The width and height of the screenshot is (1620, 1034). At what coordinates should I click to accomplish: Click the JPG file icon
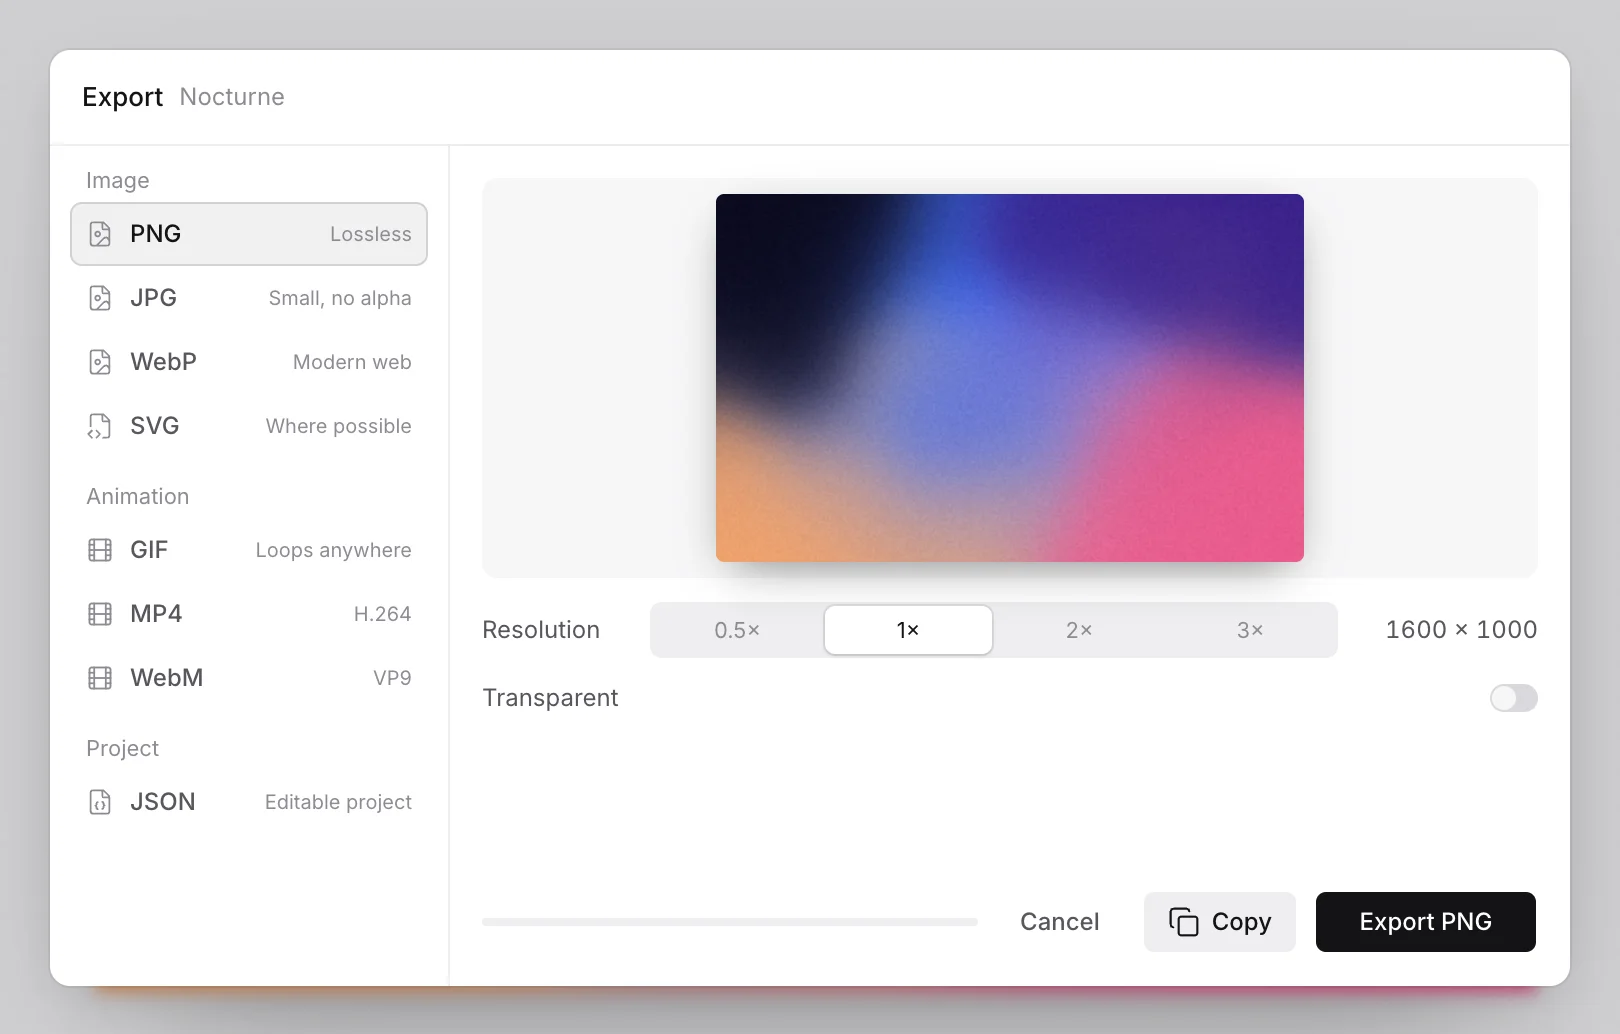[100, 298]
